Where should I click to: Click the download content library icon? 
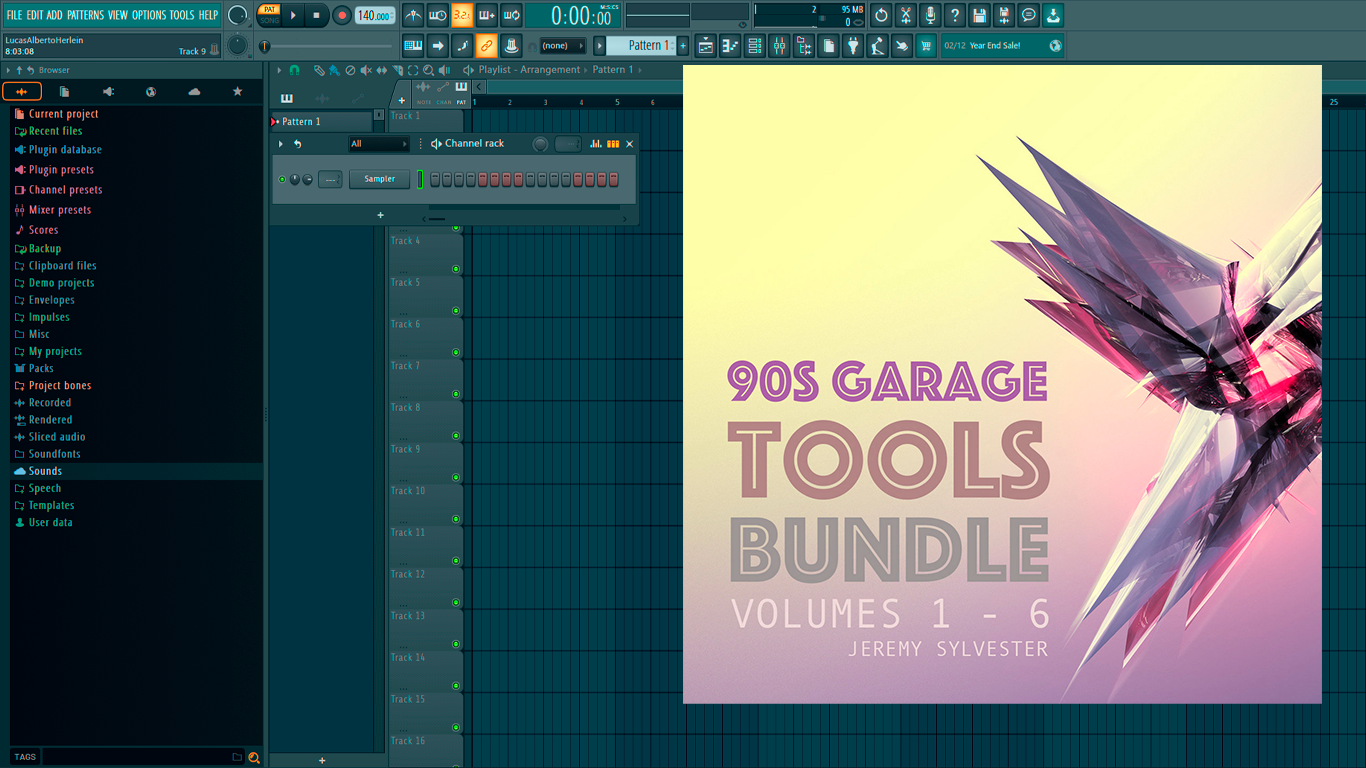(1053, 15)
